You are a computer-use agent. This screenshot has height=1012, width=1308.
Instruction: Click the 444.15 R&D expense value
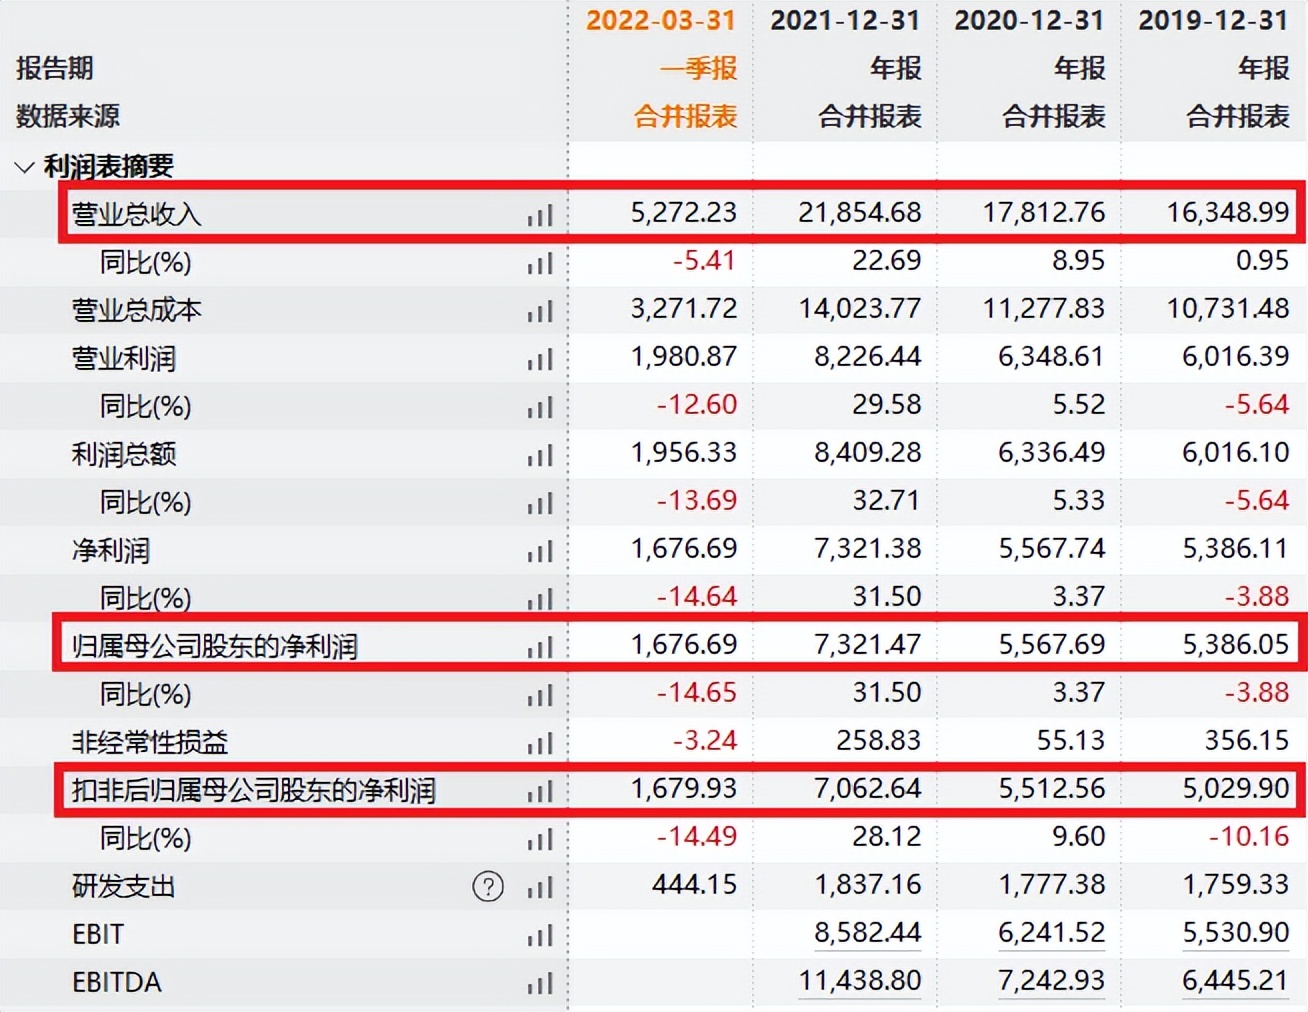tap(694, 884)
